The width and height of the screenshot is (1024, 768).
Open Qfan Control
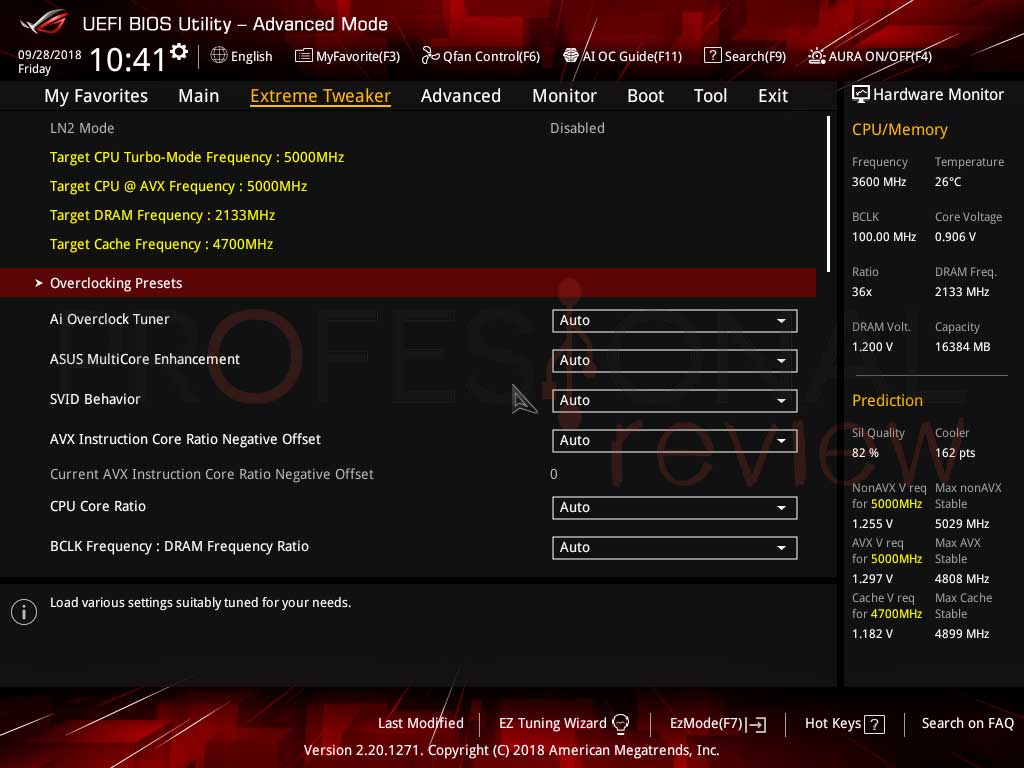pyautogui.click(x=480, y=56)
